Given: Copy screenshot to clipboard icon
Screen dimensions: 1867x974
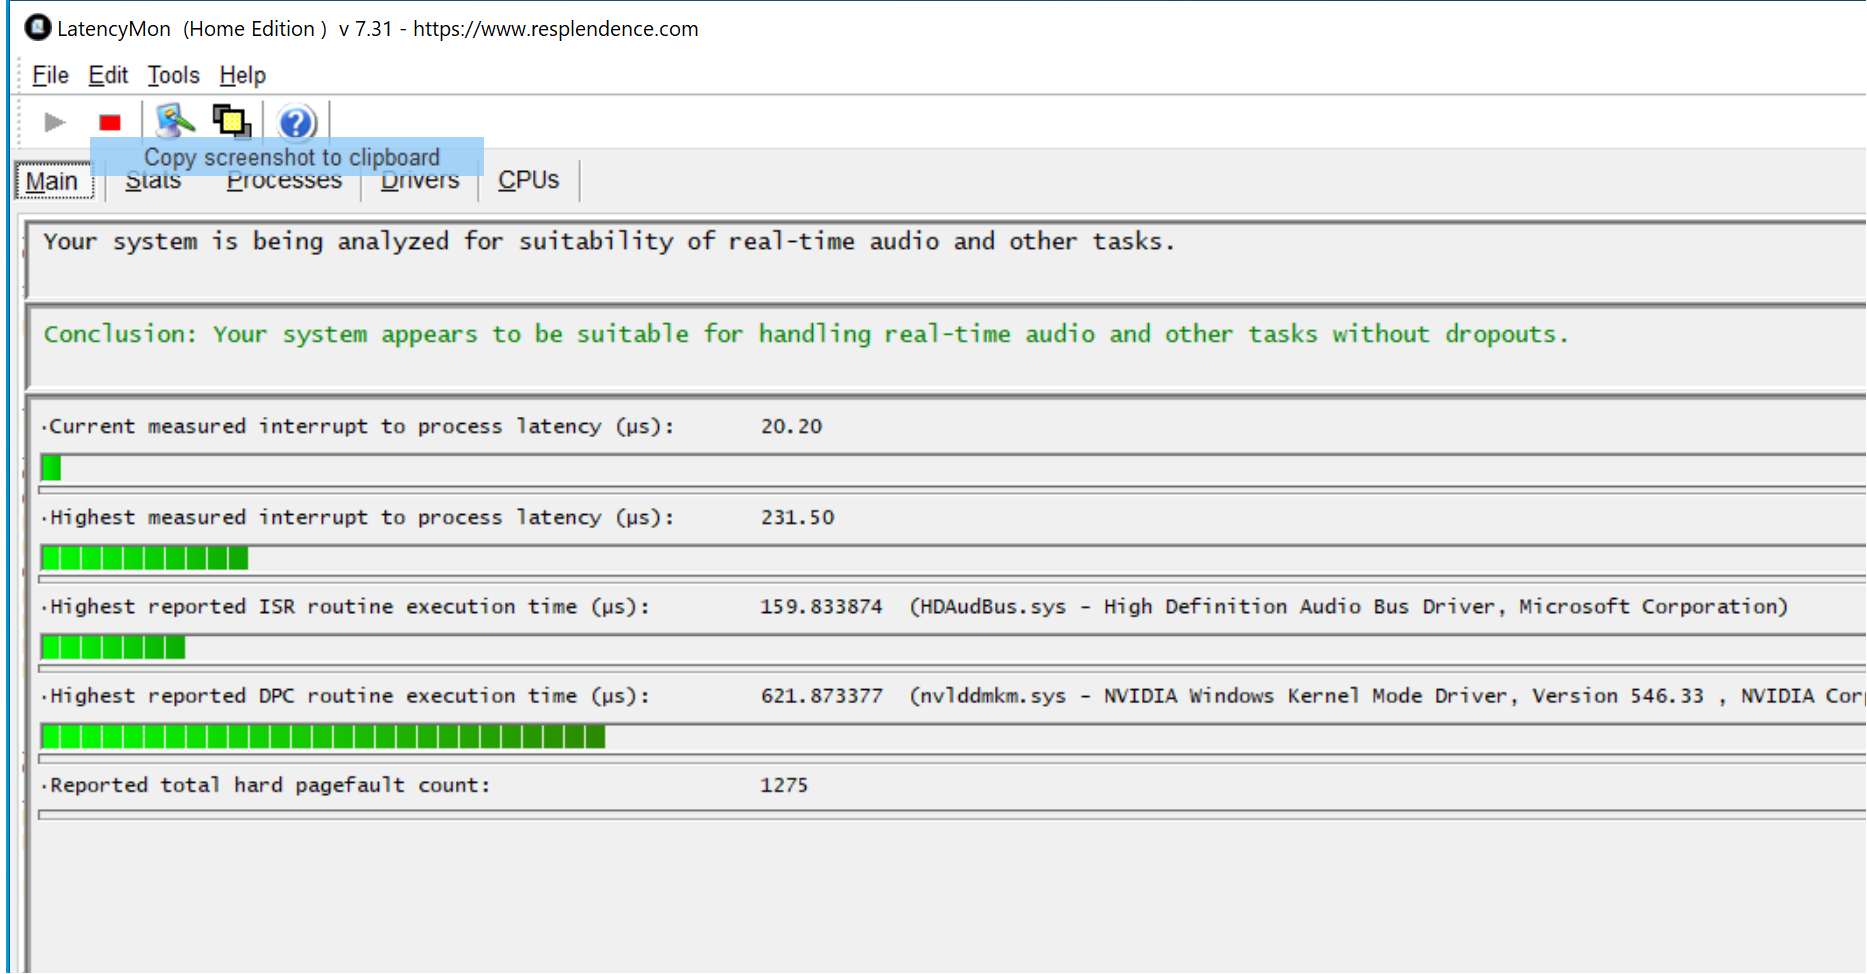Looking at the screenshot, I should [x=232, y=121].
